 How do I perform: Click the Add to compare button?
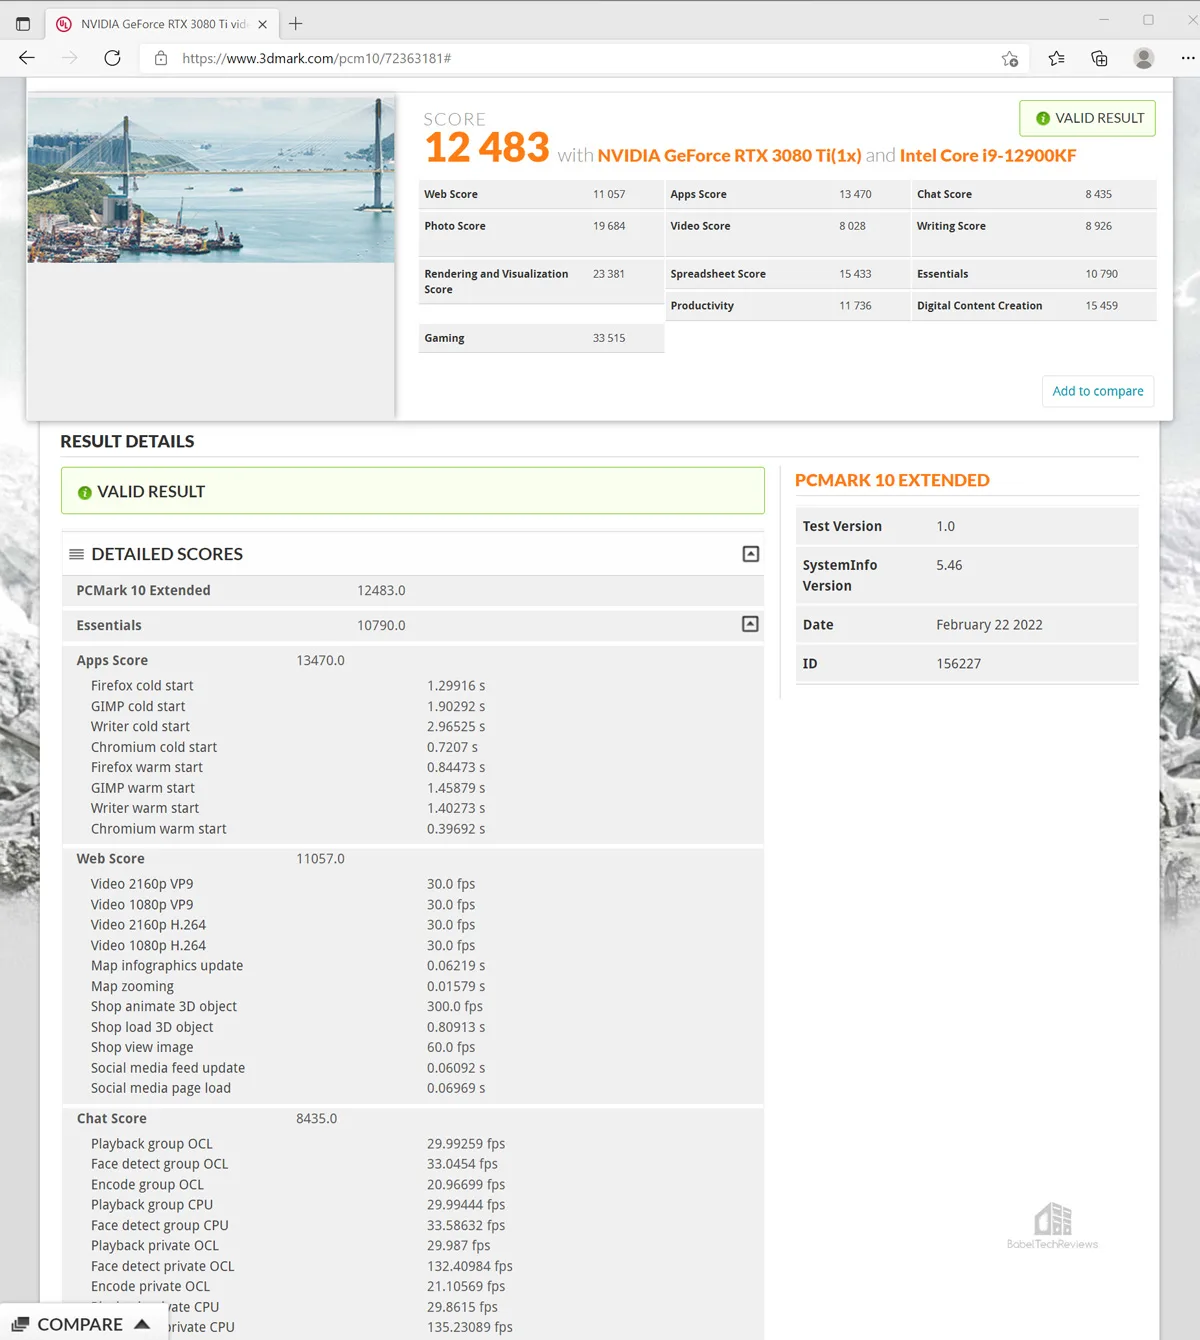pos(1098,391)
